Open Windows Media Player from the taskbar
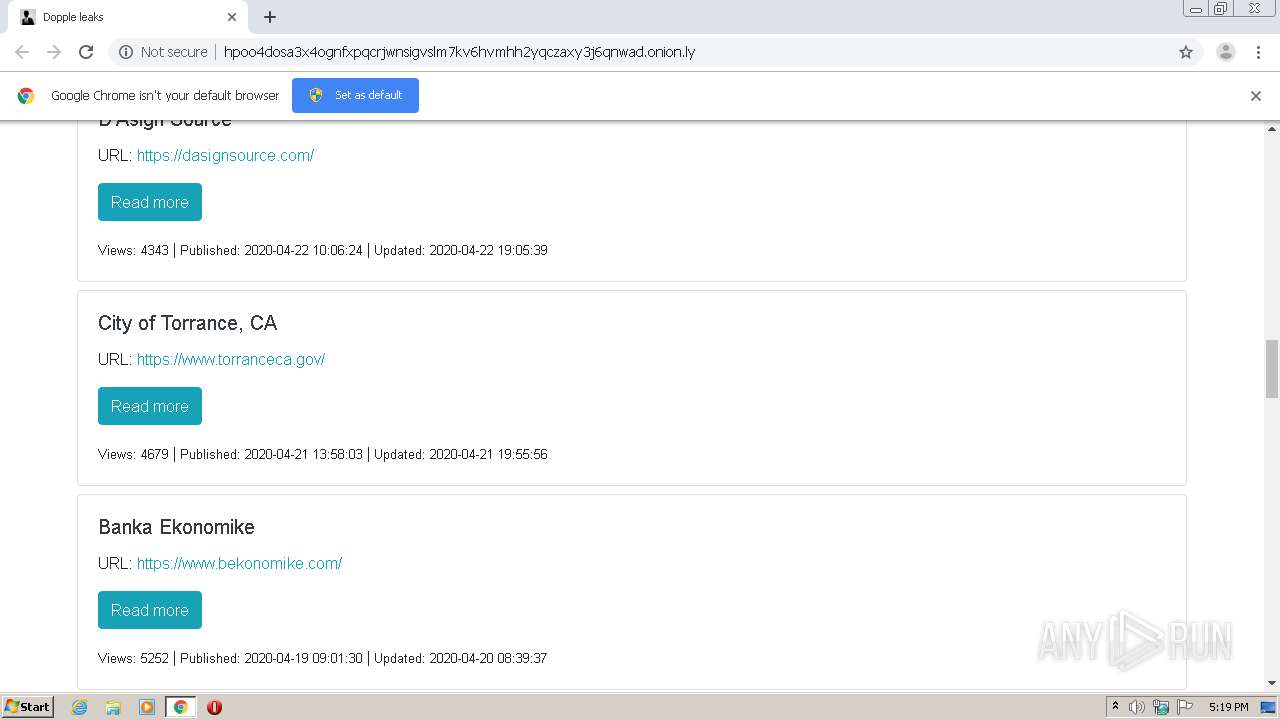This screenshot has height=720, width=1280. tap(147, 707)
